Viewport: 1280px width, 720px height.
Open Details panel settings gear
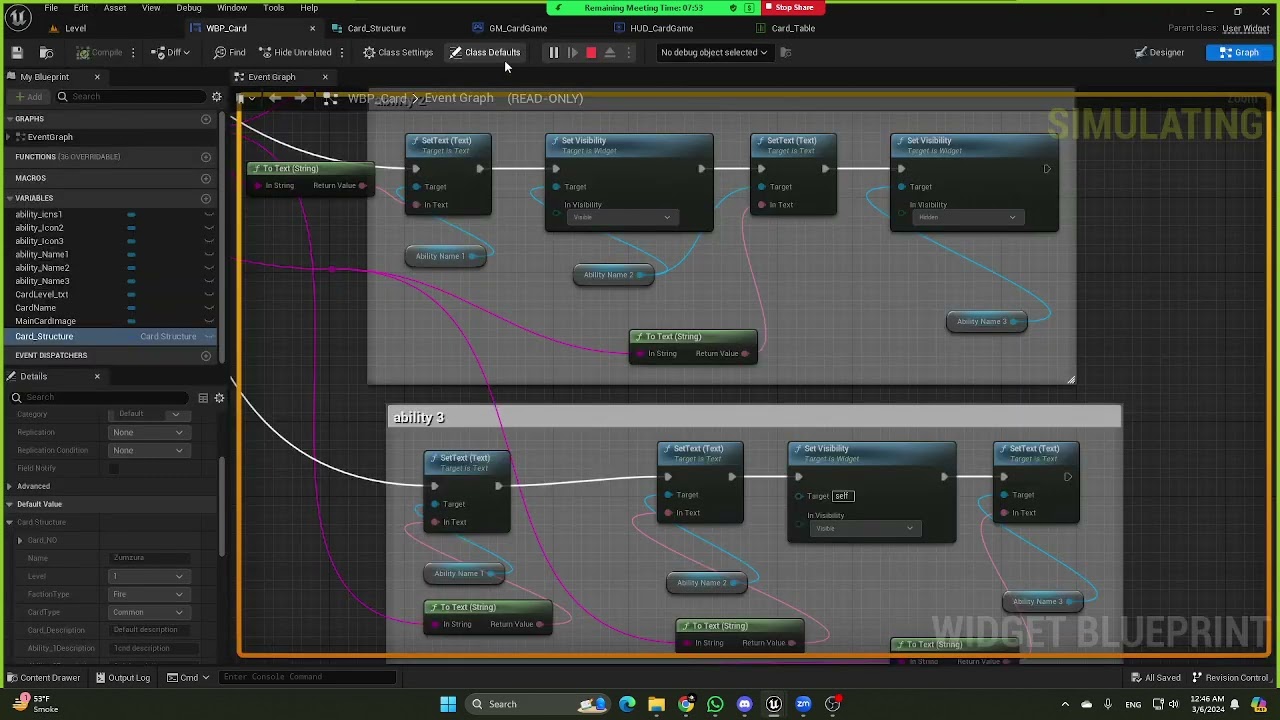pyautogui.click(x=219, y=397)
